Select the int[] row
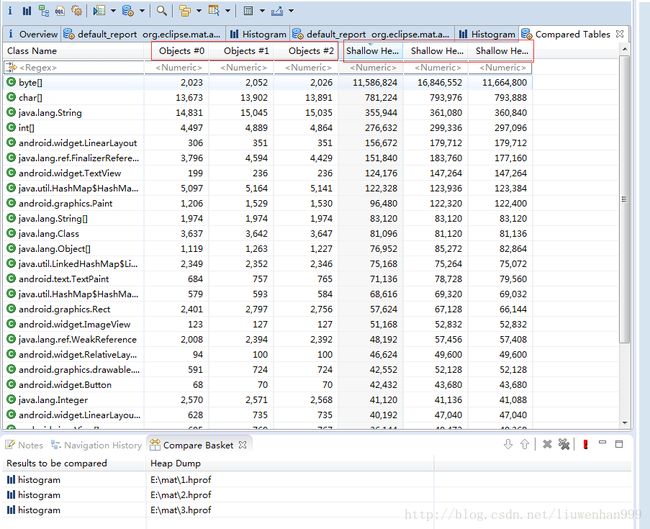Image resolution: width=650 pixels, height=529 pixels. click(x=268, y=128)
